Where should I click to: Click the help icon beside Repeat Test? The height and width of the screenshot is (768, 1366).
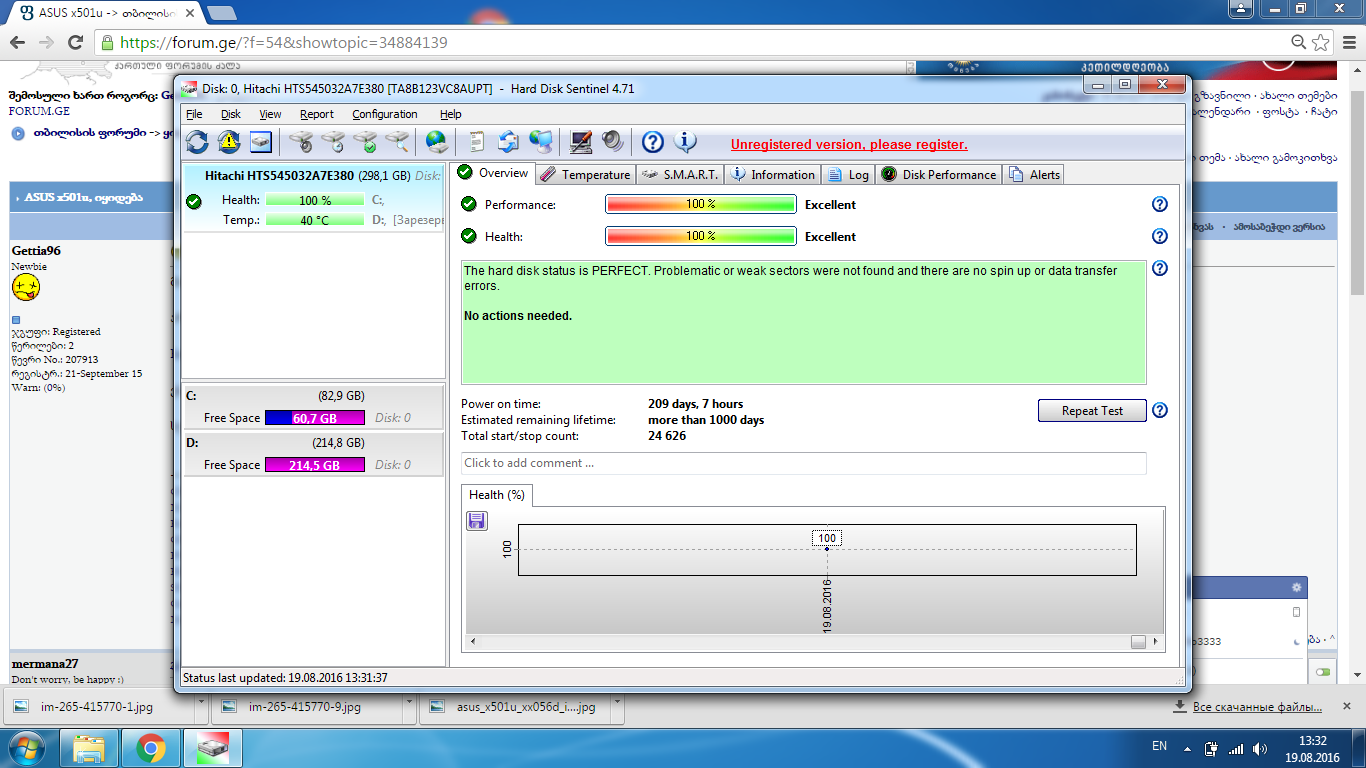coord(1160,410)
